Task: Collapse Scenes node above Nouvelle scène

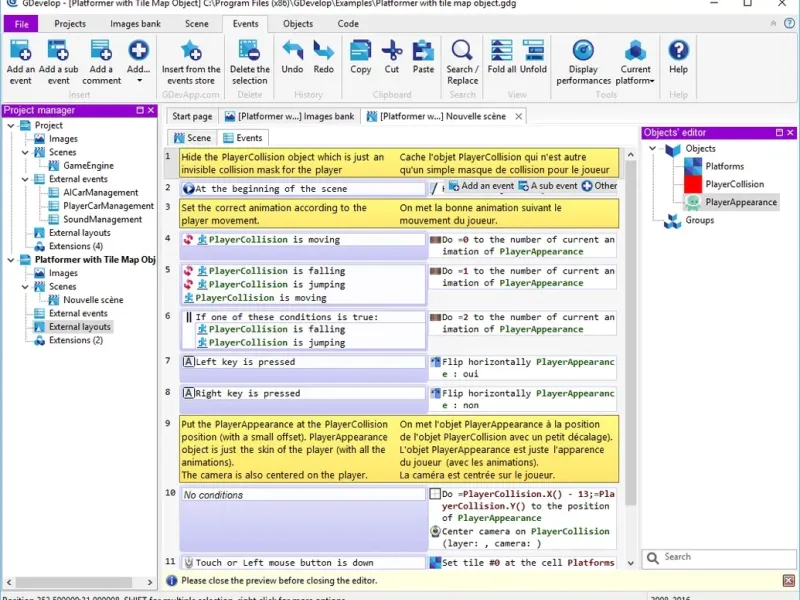Action: pyautogui.click(x=25, y=287)
